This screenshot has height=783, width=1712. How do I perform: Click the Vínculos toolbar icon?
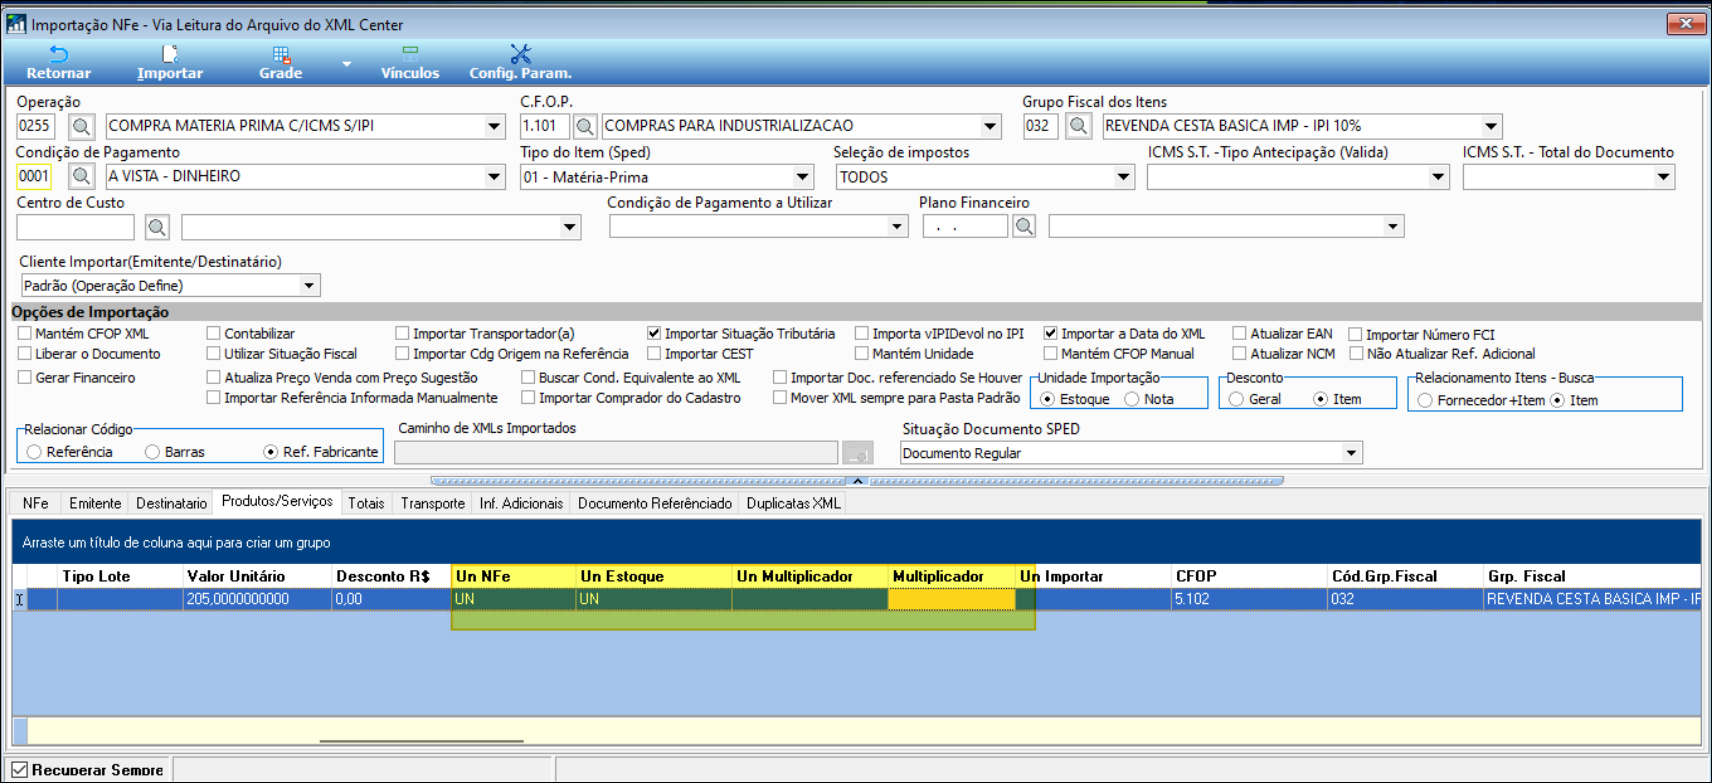click(x=410, y=55)
